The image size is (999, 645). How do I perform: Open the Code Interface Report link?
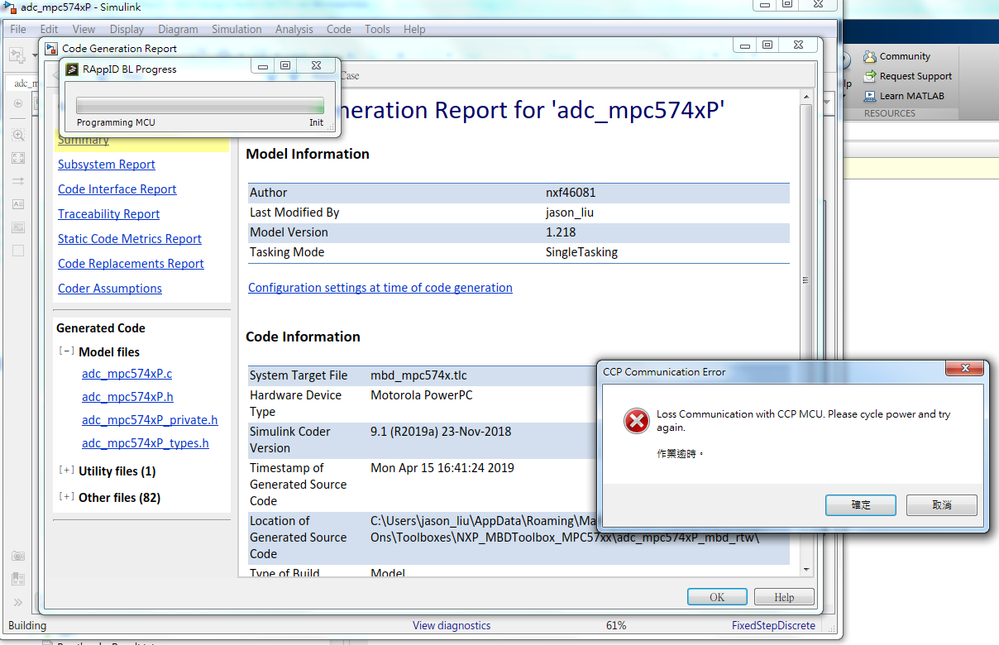point(117,189)
